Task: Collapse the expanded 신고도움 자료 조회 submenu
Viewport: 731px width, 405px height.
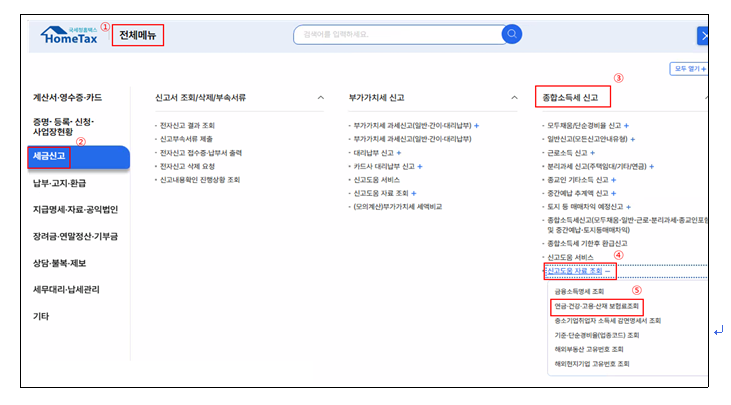Action: pos(607,271)
